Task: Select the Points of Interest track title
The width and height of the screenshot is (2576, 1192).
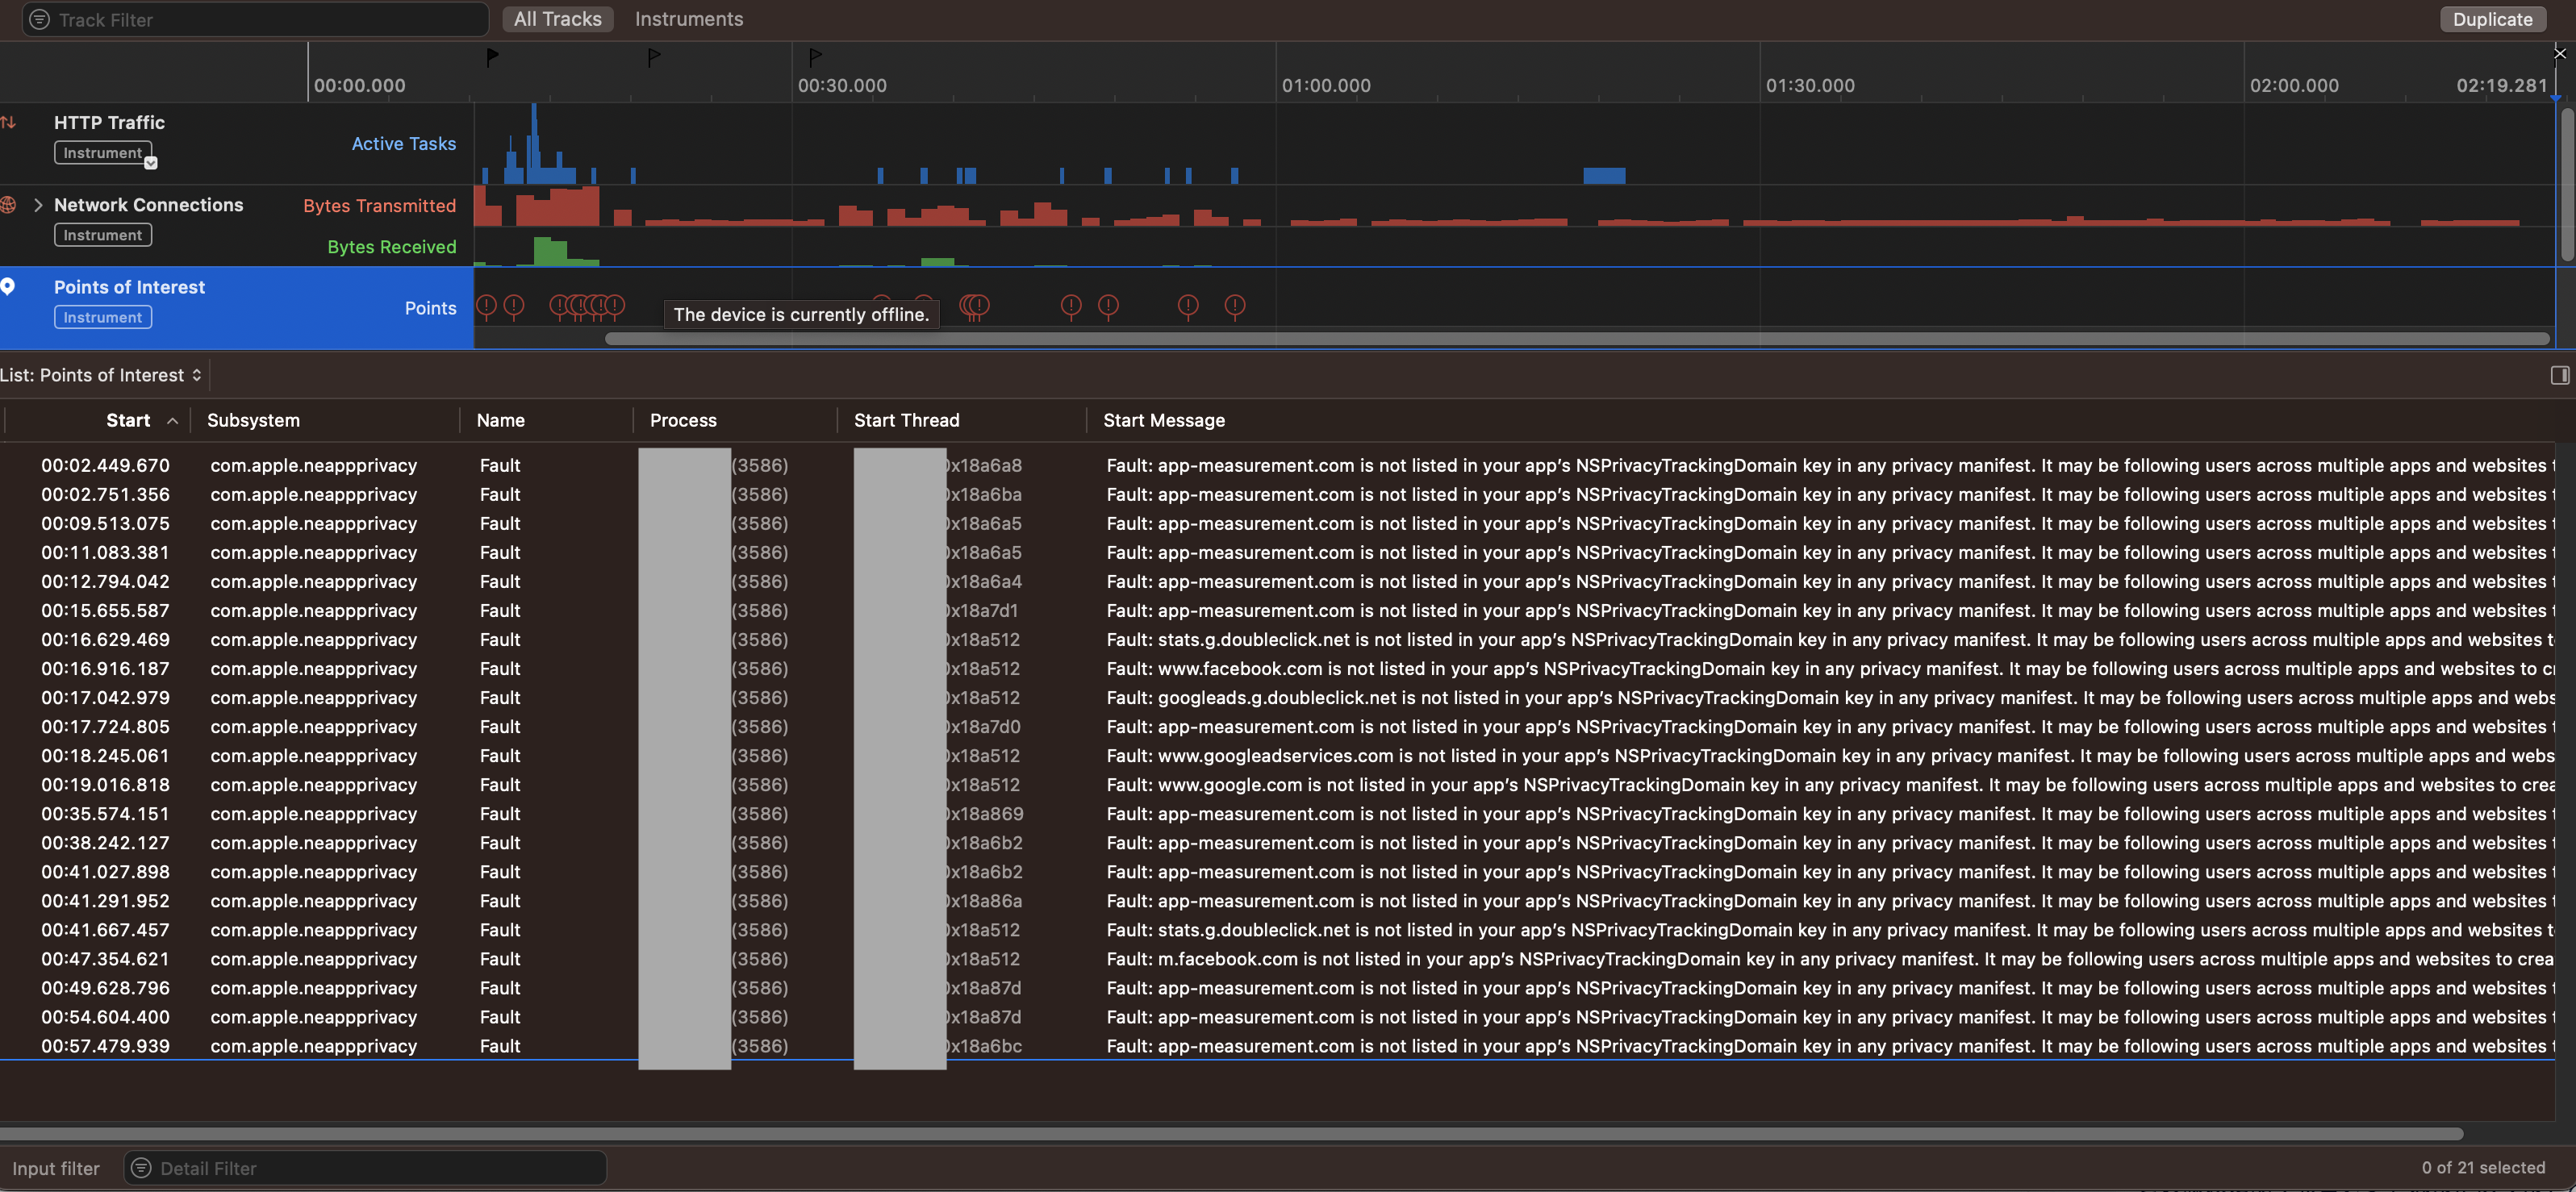Action: click(129, 287)
